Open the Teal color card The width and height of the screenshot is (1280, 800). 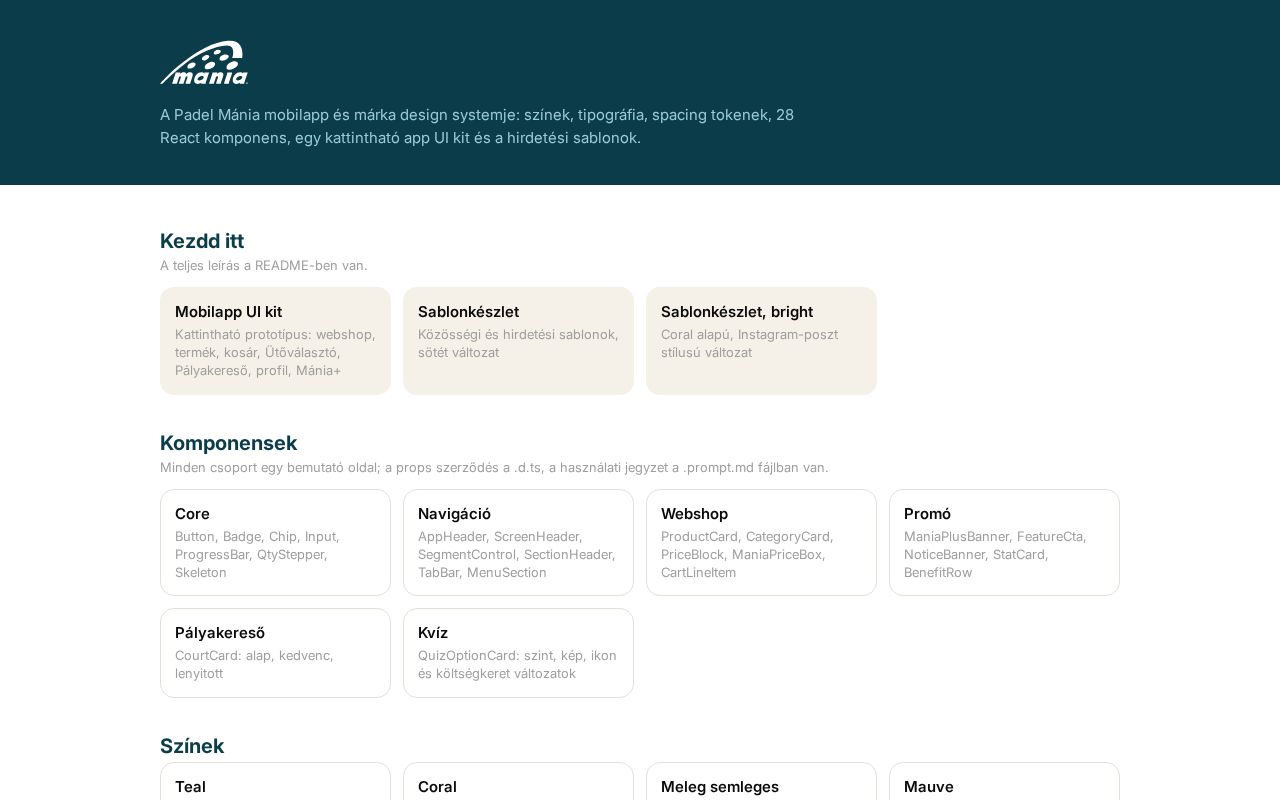[275, 782]
